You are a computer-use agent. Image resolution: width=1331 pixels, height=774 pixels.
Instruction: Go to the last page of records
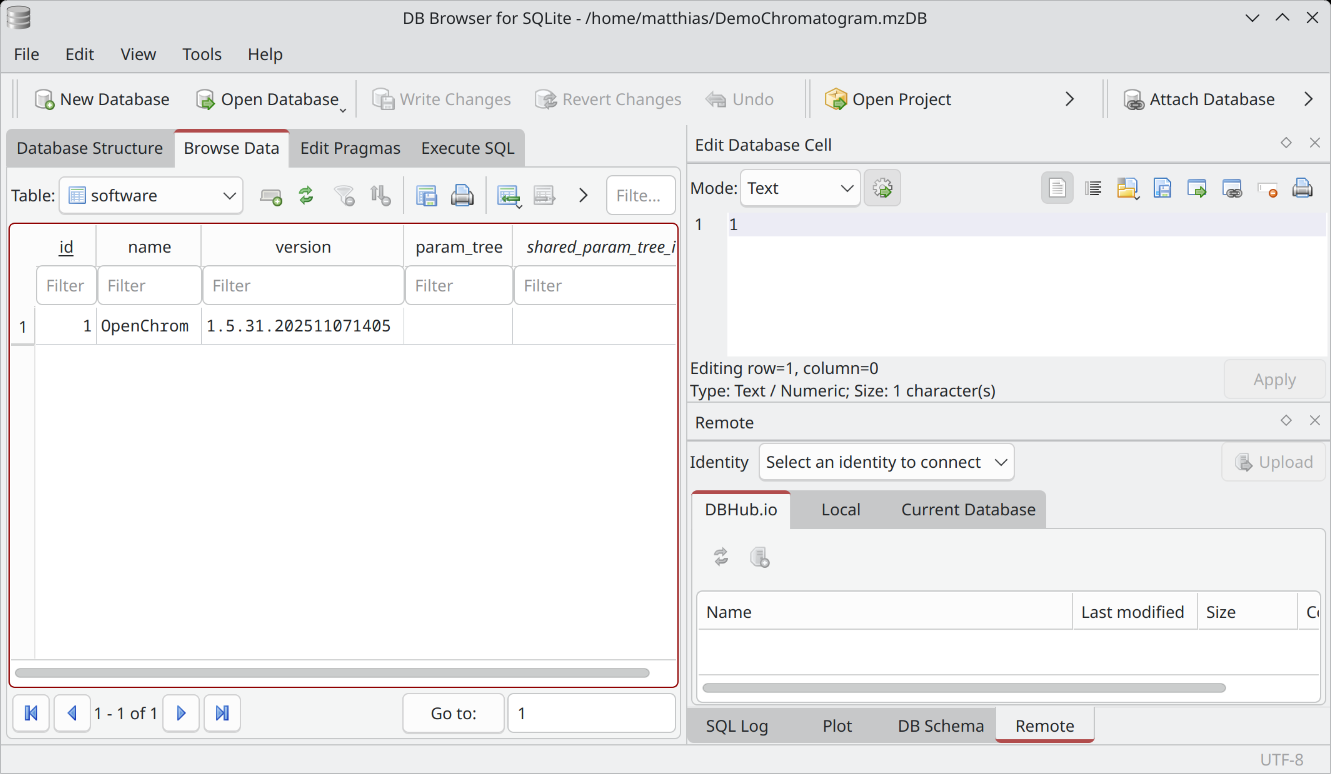click(x=222, y=713)
